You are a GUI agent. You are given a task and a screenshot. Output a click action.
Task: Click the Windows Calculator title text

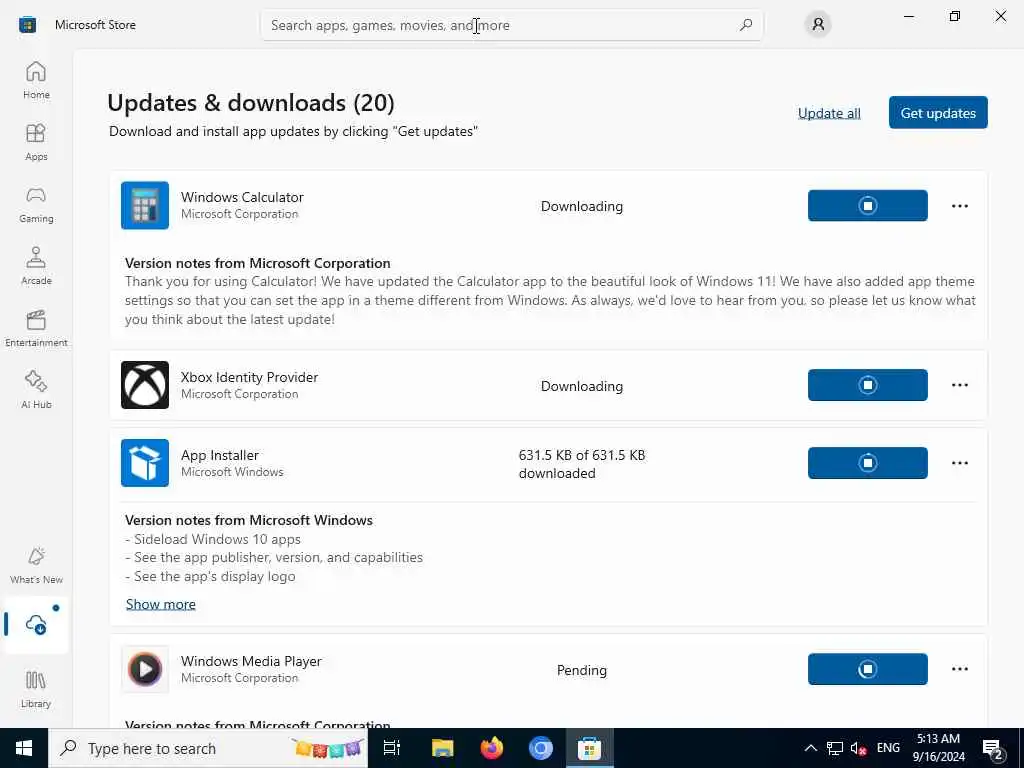click(242, 197)
